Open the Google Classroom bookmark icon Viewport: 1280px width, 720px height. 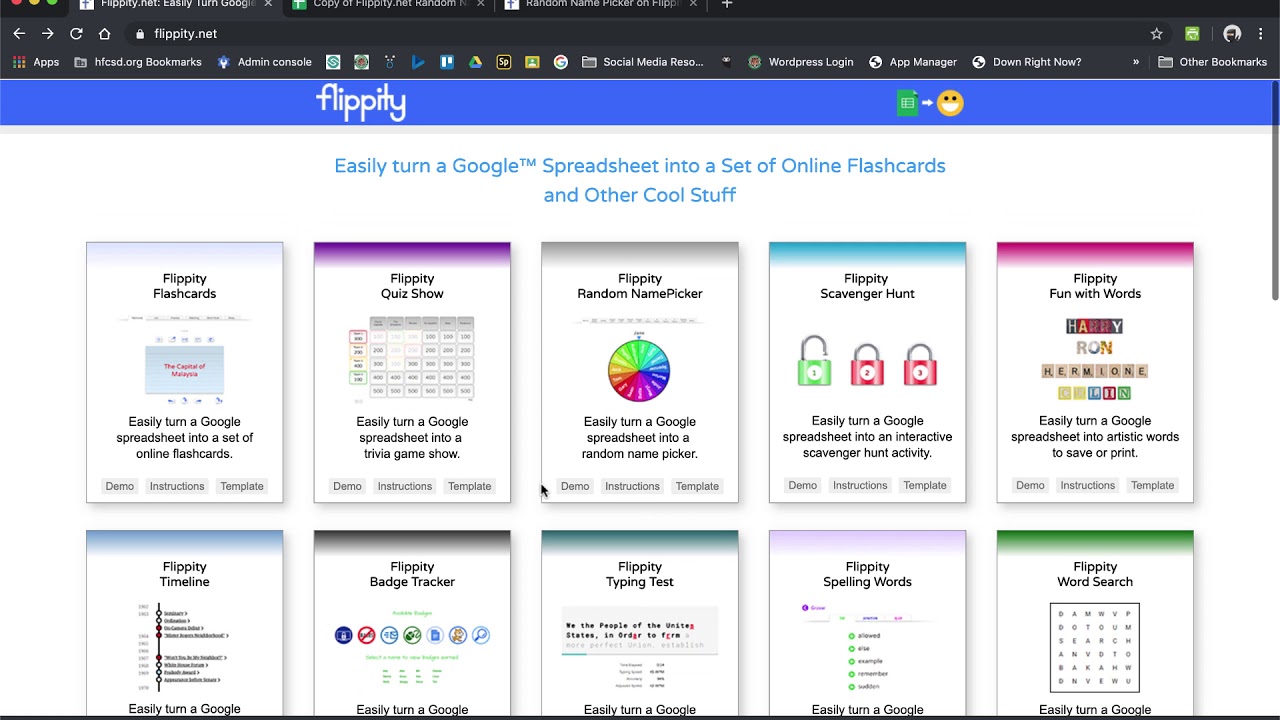(532, 62)
